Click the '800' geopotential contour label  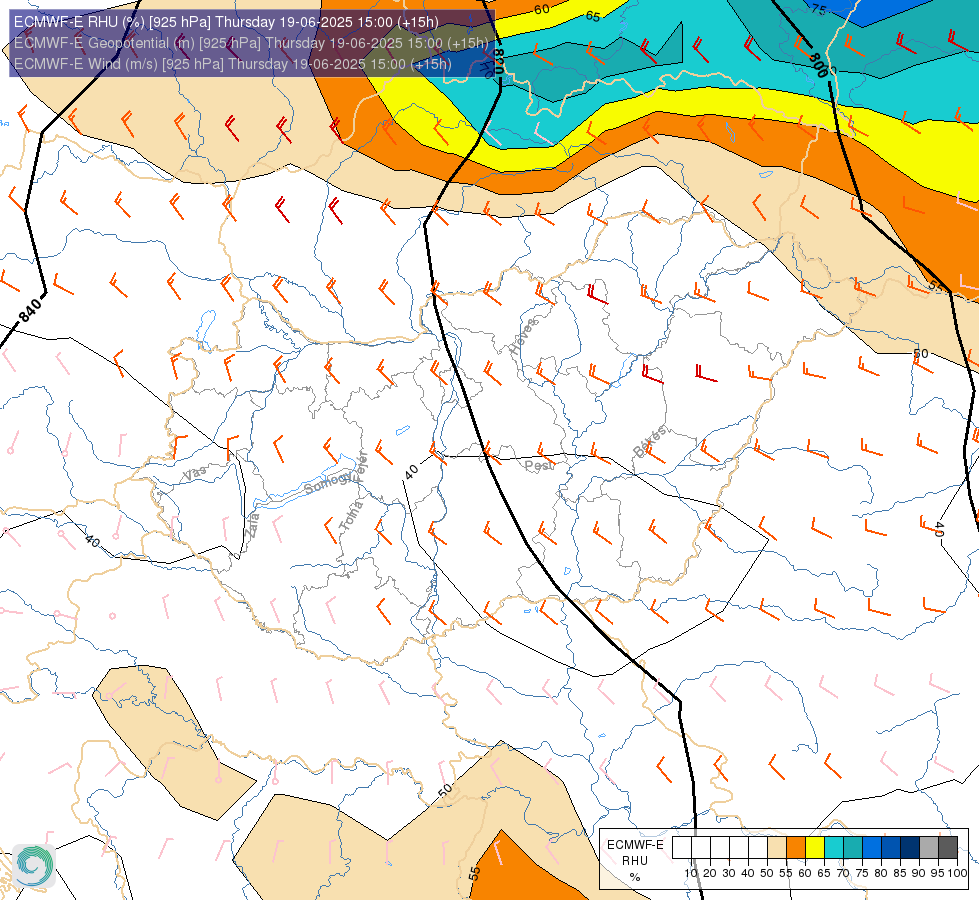(817, 65)
